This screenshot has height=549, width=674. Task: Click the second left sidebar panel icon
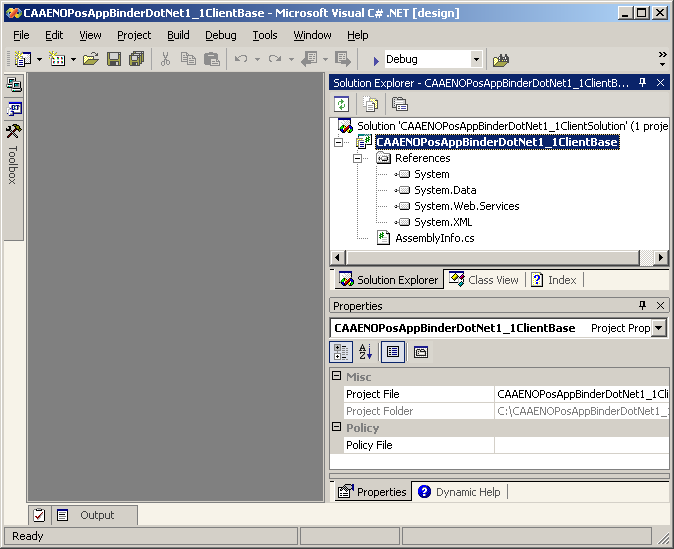click(14, 109)
